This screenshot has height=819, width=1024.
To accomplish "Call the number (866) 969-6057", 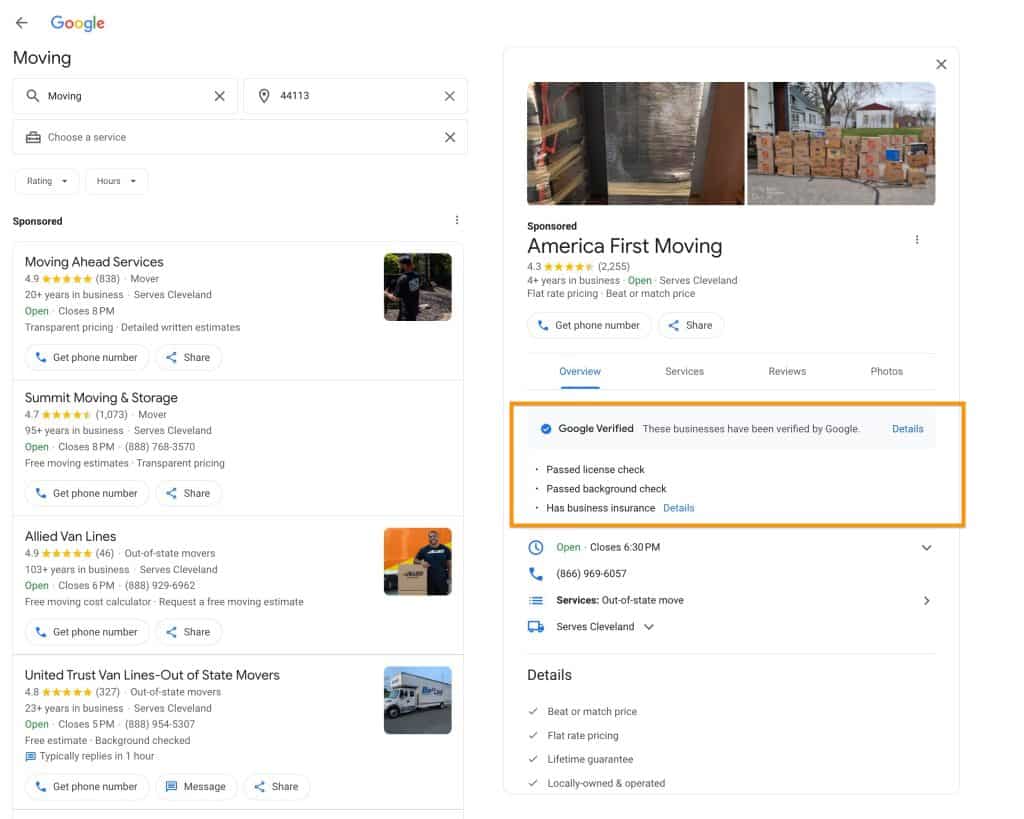I will coord(591,574).
